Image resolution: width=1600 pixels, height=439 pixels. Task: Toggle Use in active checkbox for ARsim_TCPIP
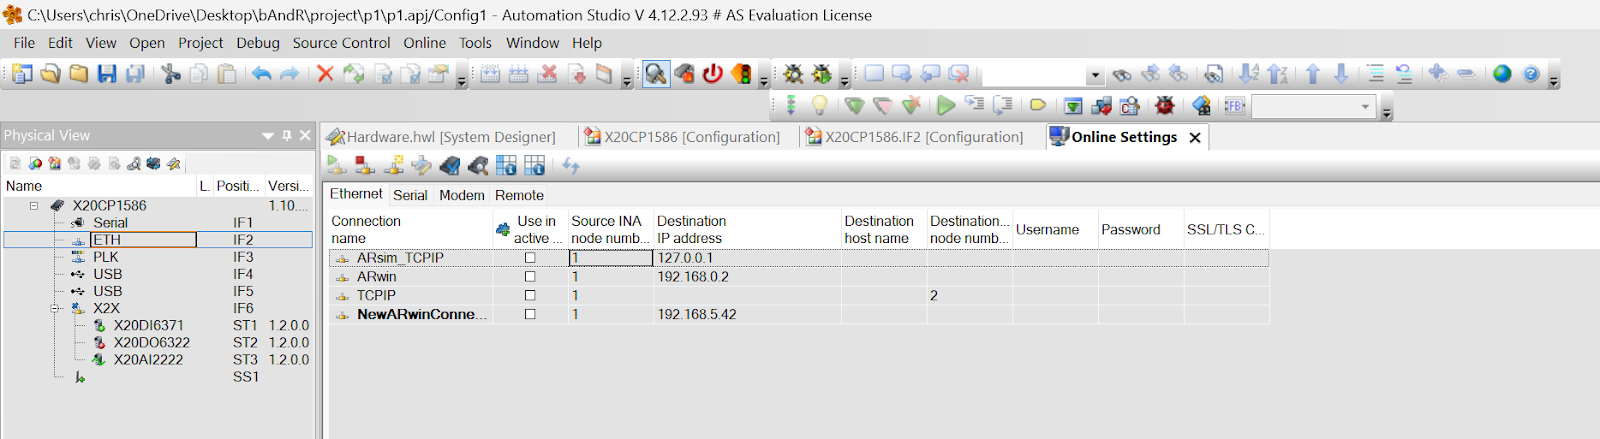[x=530, y=258]
